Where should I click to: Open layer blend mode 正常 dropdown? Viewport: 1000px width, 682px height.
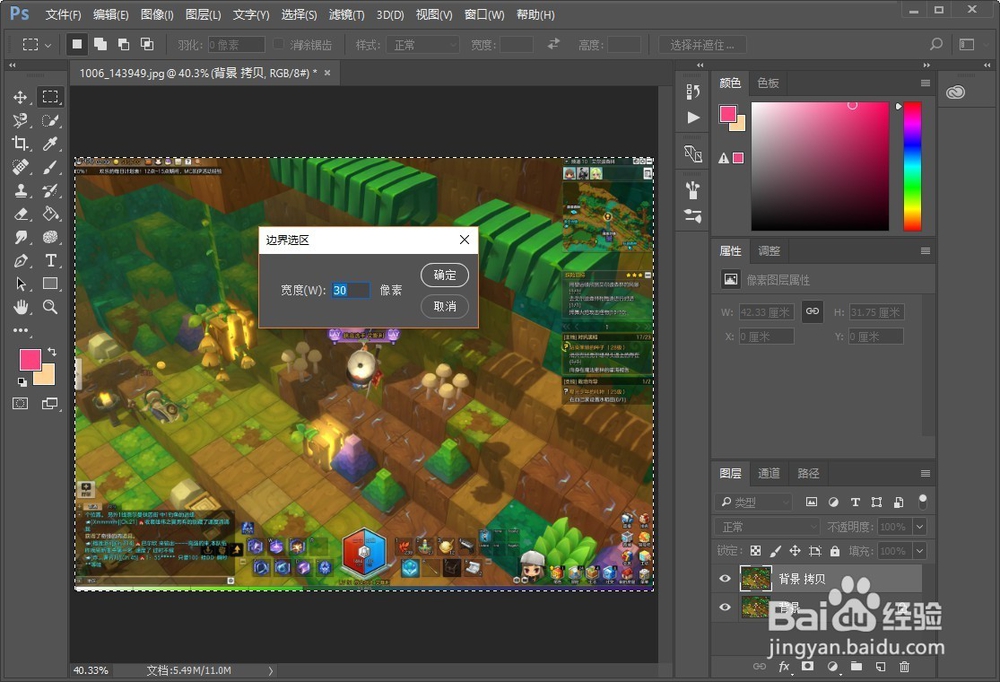tap(767, 527)
